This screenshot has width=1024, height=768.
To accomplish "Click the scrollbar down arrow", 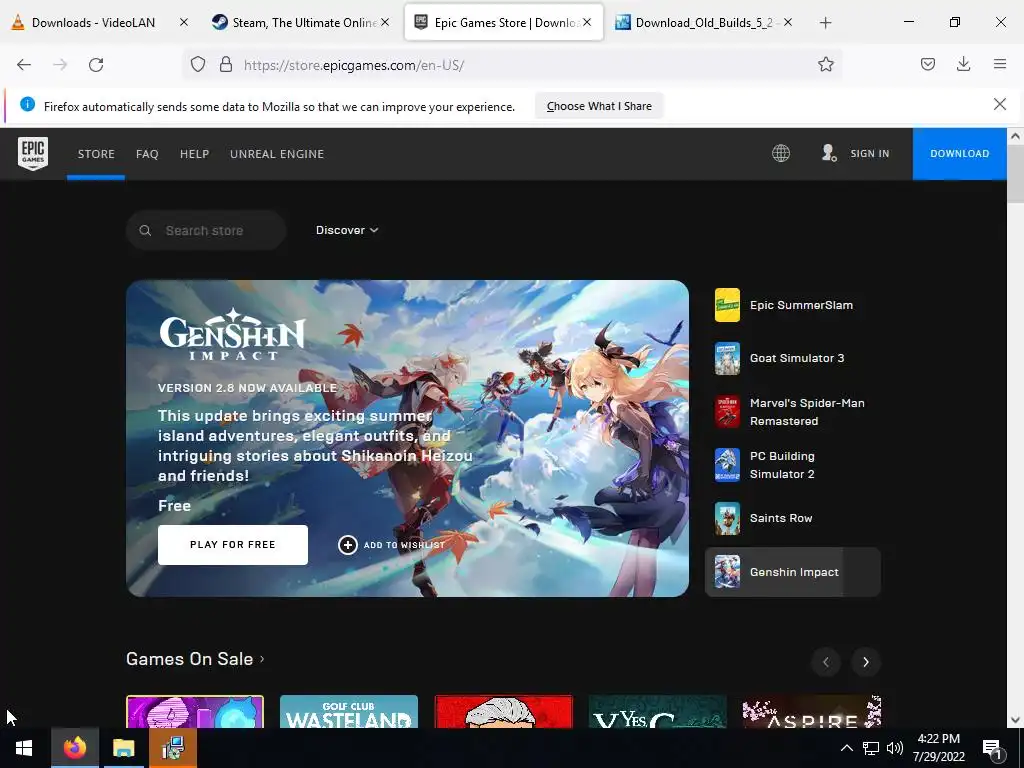I will click(x=1014, y=720).
